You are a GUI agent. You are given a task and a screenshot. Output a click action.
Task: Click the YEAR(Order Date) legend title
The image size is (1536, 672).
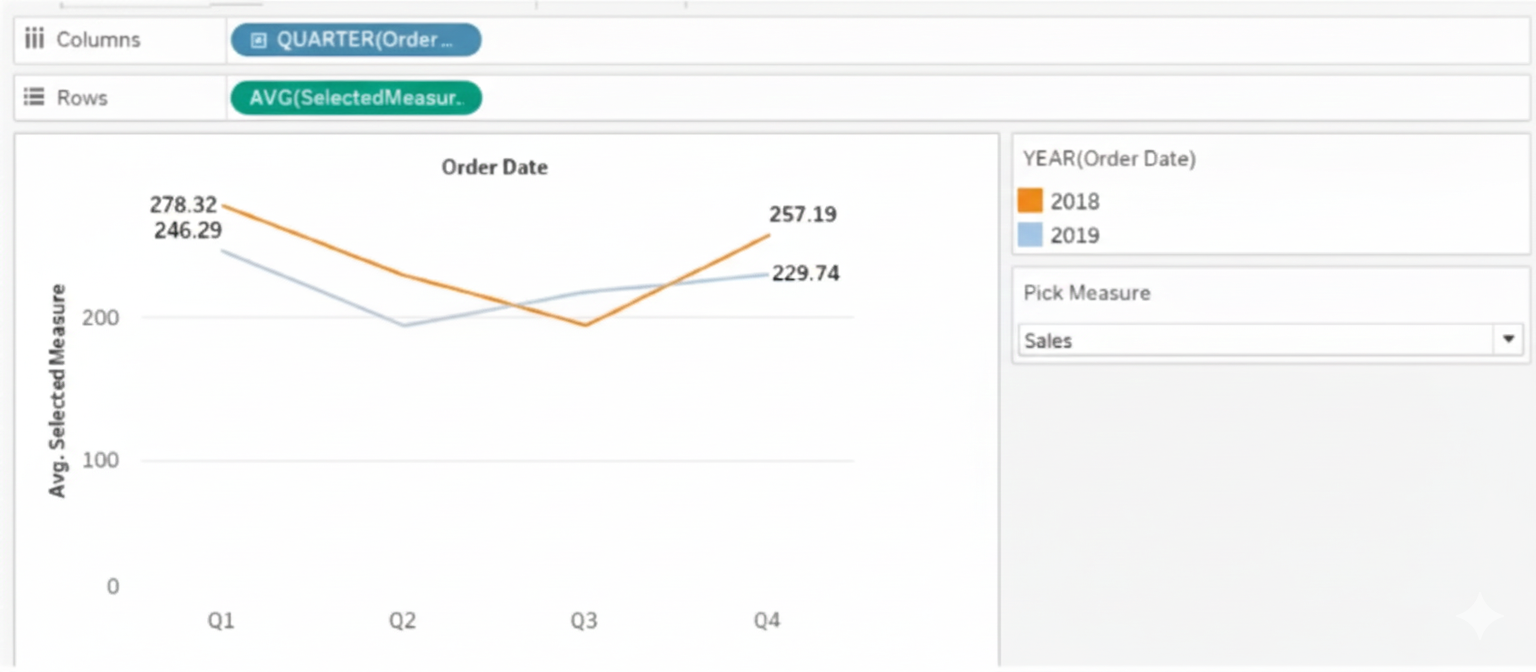(1109, 158)
